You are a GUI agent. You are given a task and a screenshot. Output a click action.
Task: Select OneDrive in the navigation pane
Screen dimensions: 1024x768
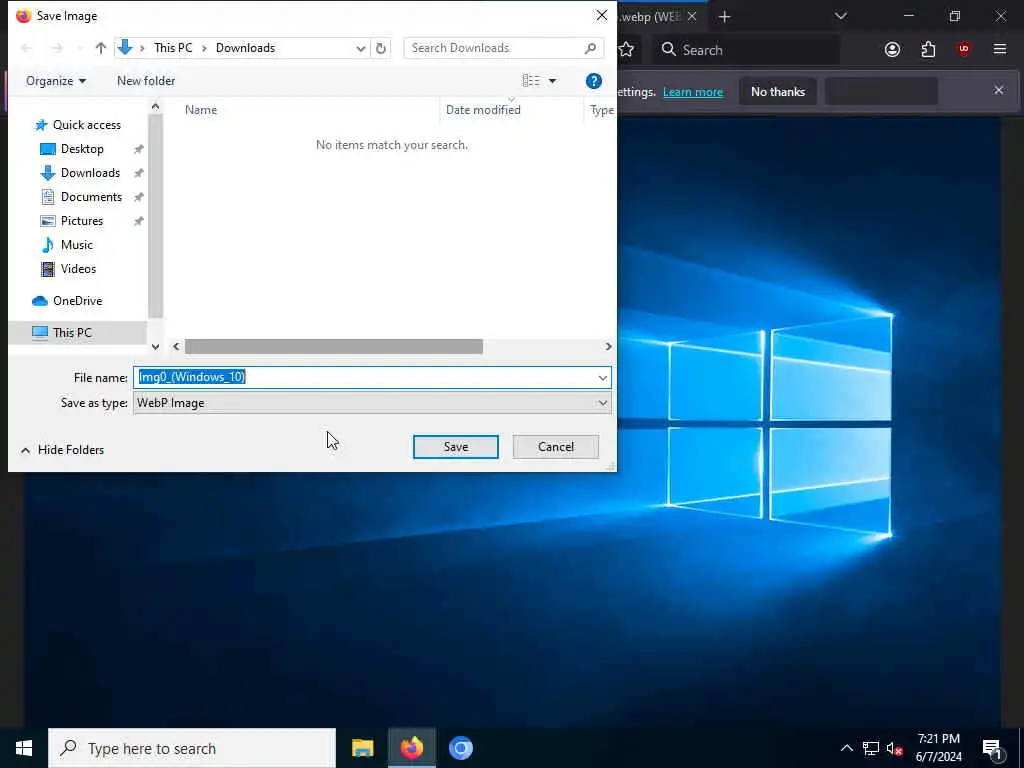pyautogui.click(x=77, y=301)
